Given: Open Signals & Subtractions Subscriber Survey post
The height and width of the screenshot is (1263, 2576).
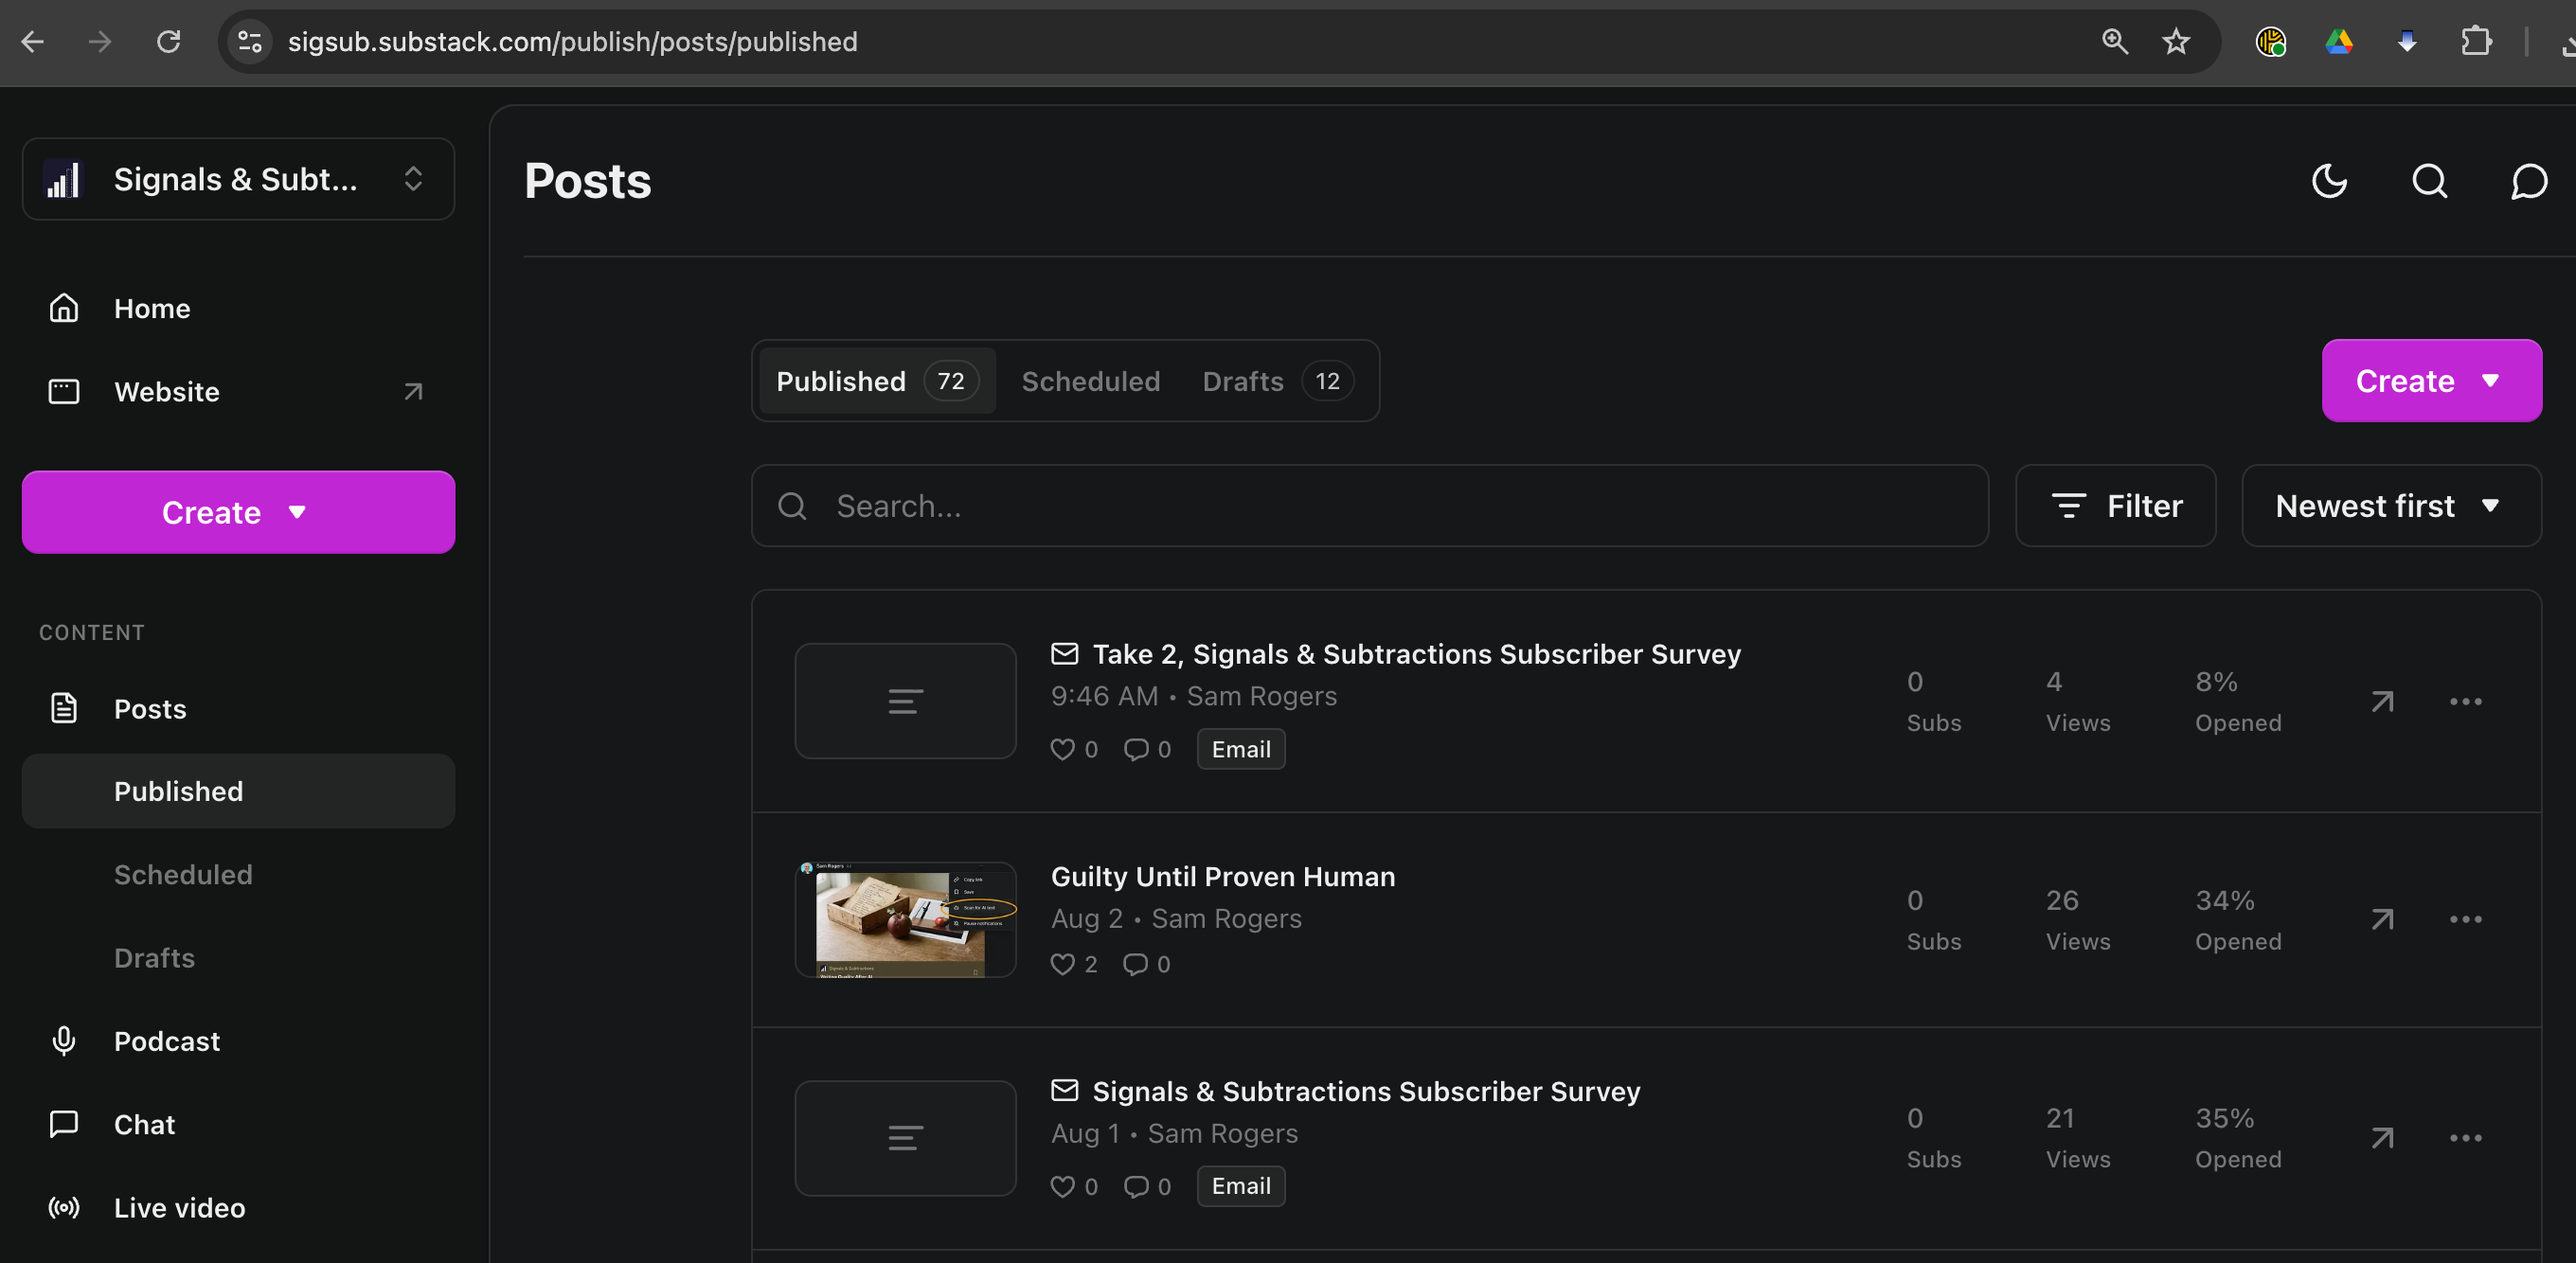Looking at the screenshot, I should pyautogui.click(x=1366, y=1091).
